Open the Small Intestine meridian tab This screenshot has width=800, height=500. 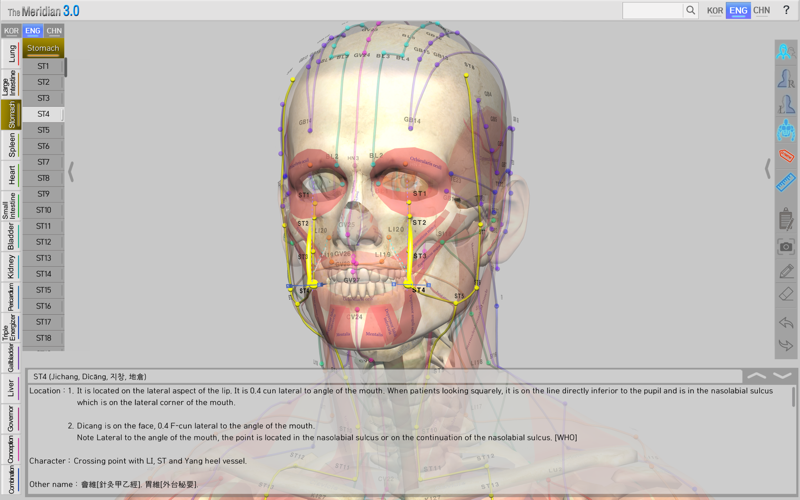(11, 206)
